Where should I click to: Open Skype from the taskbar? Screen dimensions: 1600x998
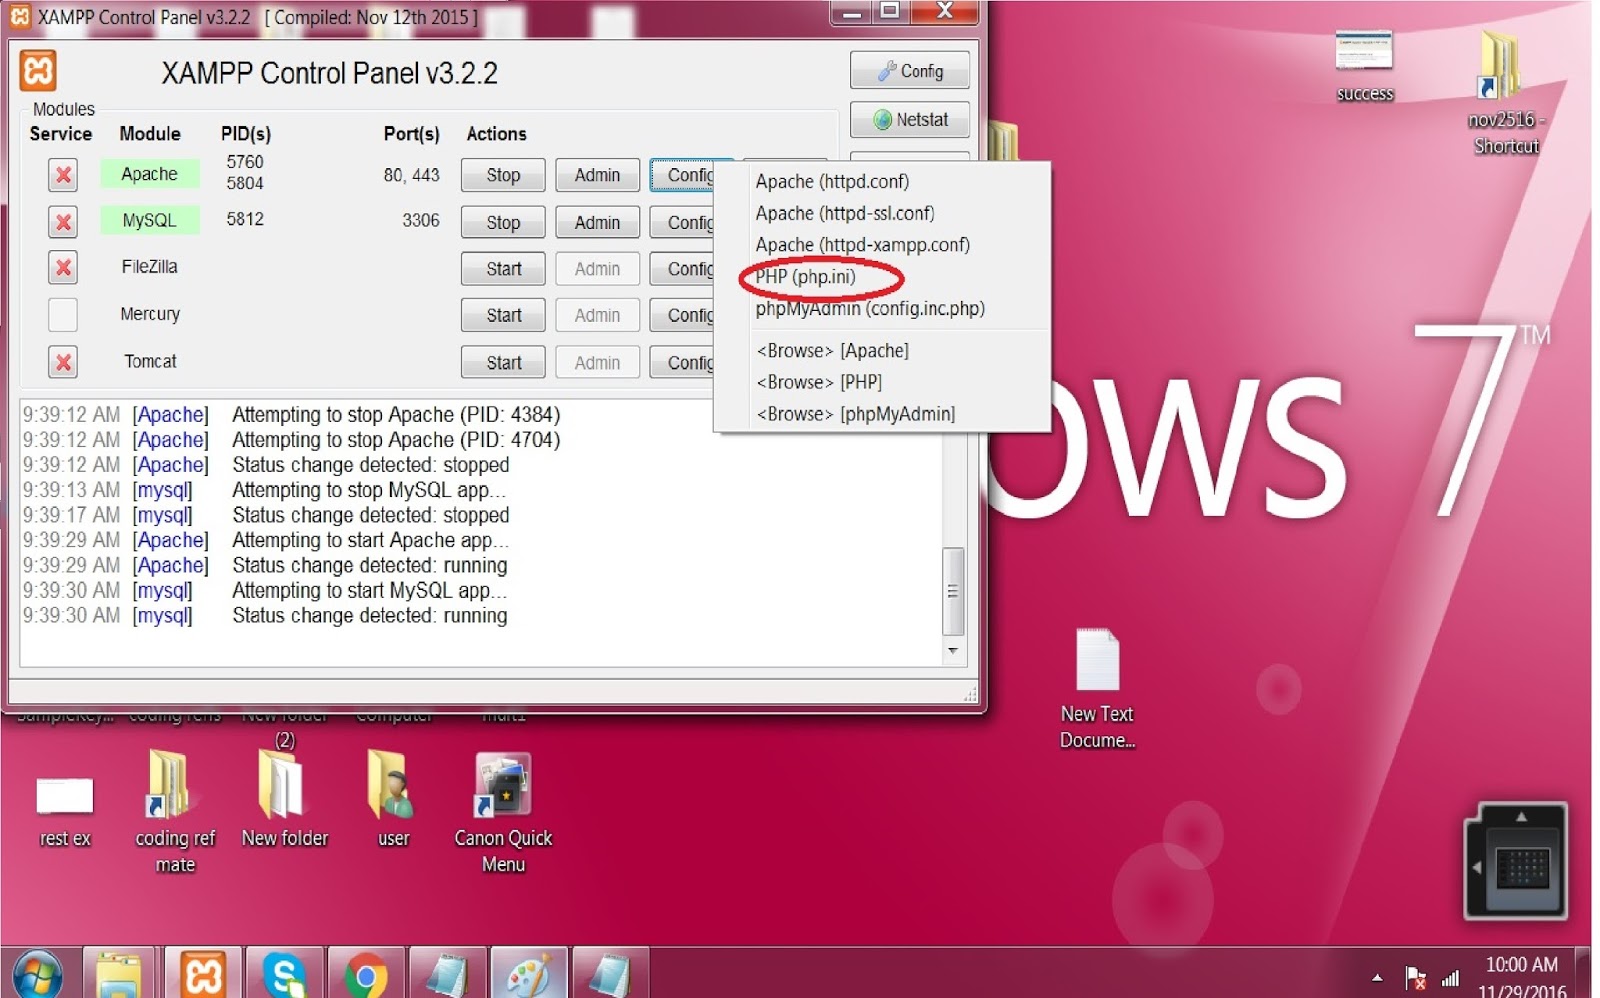click(x=284, y=974)
